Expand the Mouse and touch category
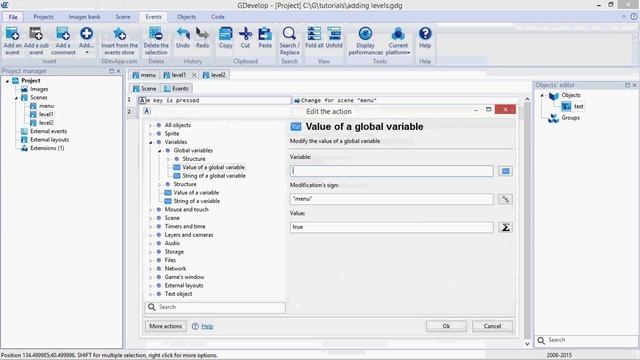 click(x=150, y=210)
